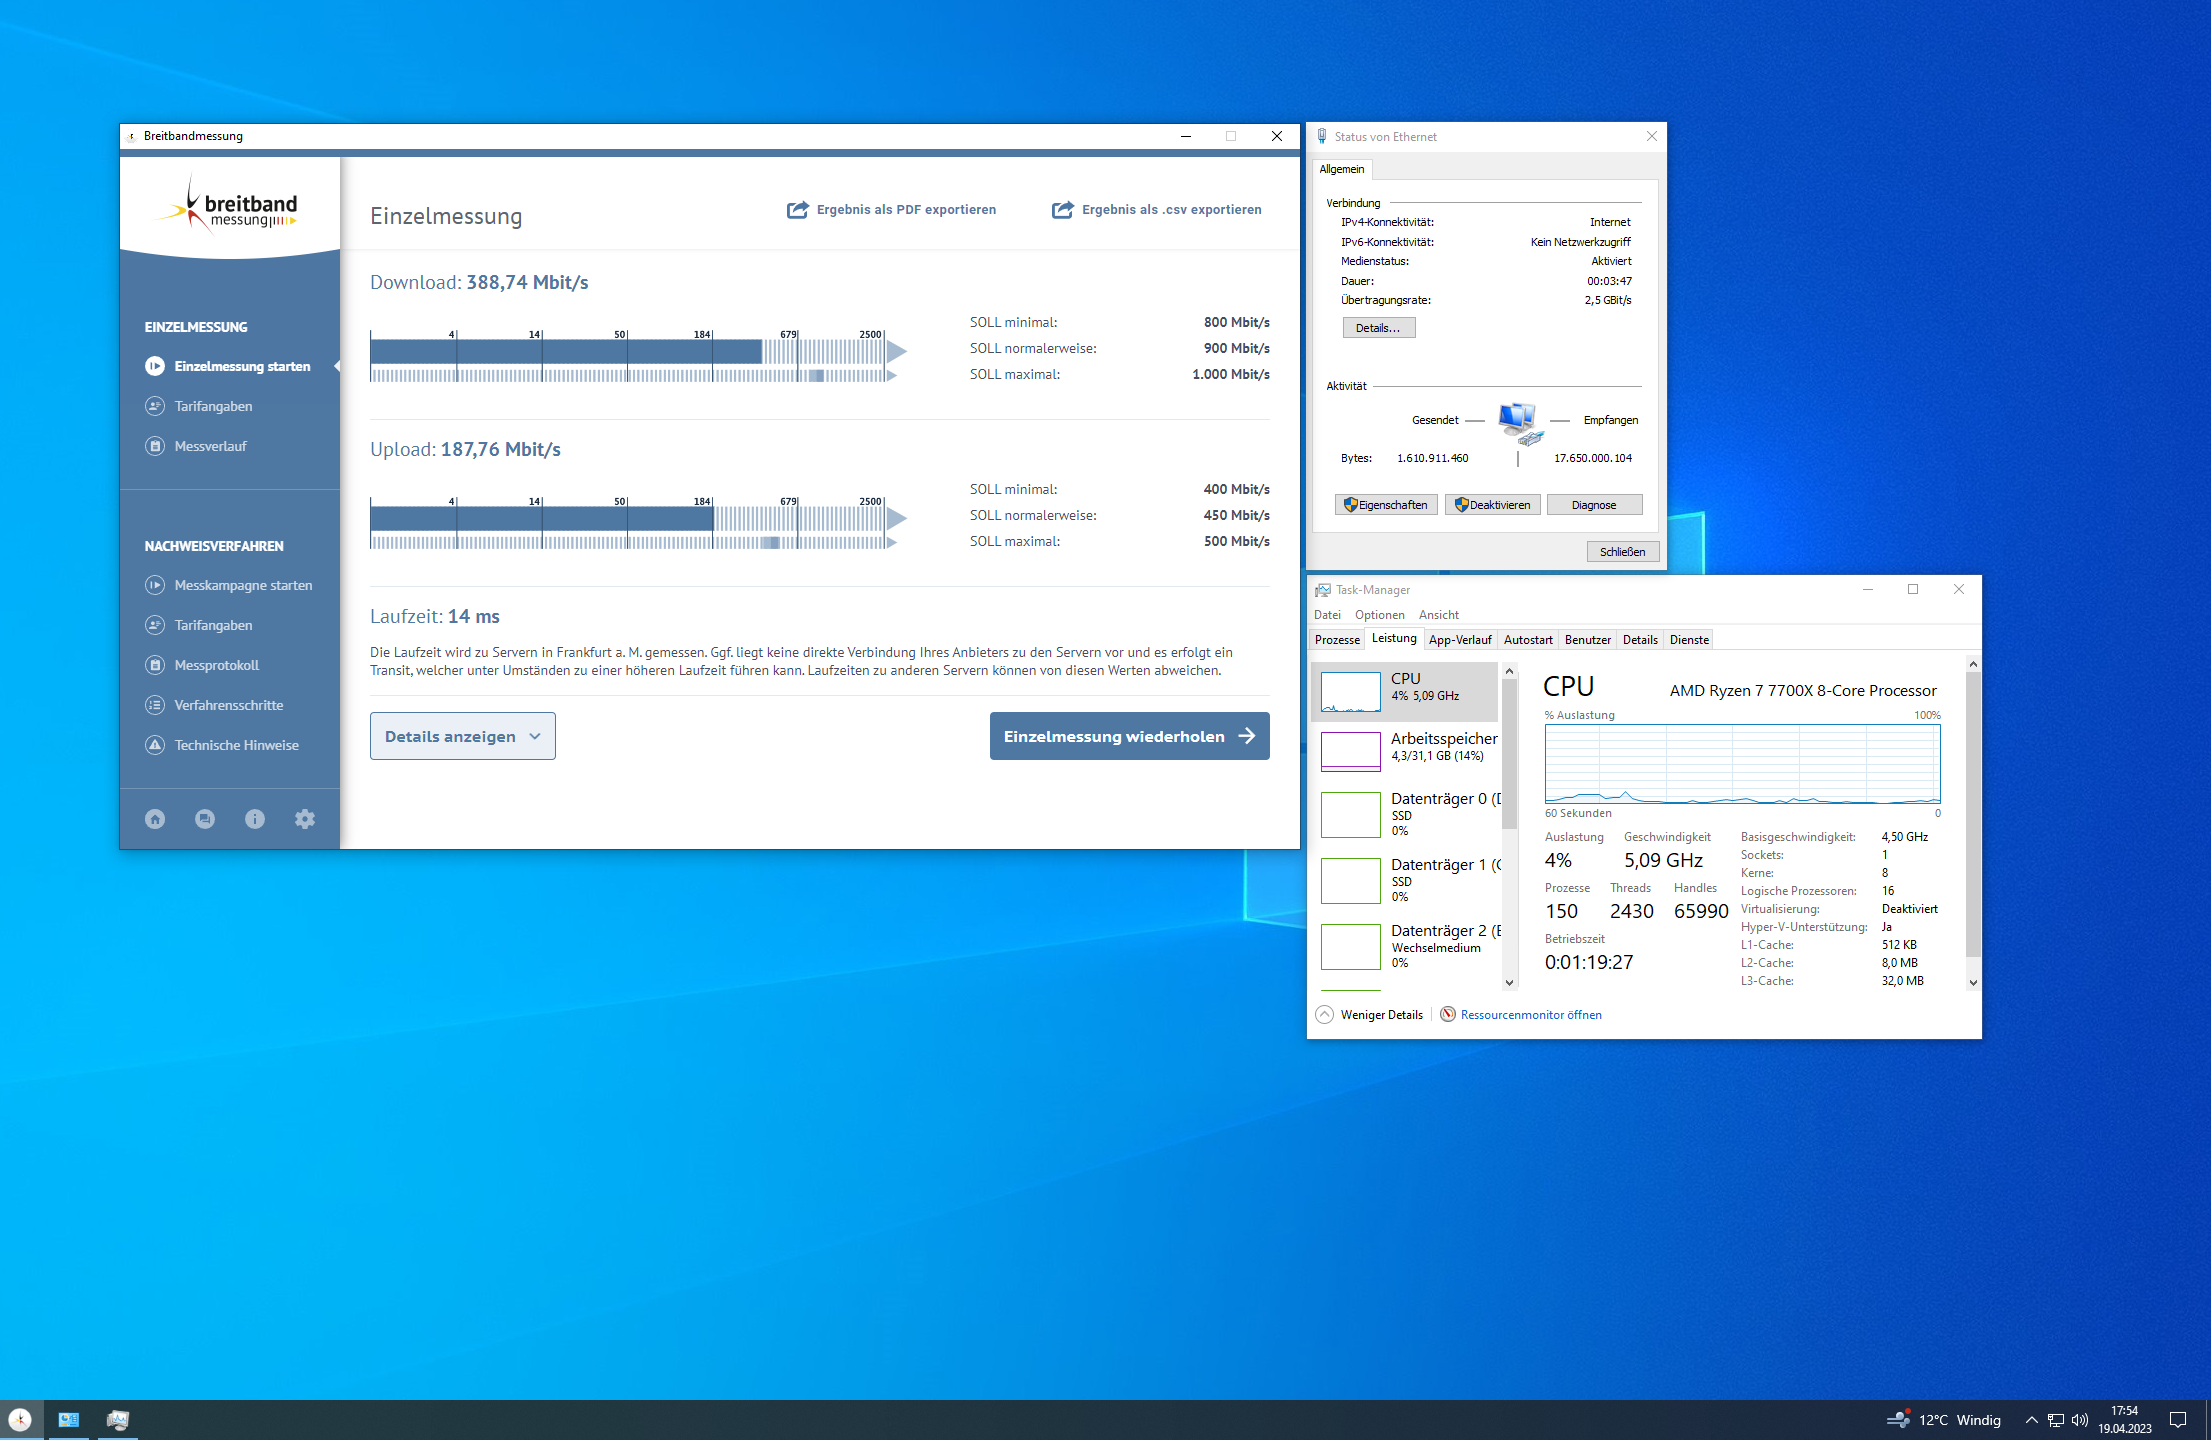
Task: Open the info icon in the Breitbandmessung sidebar
Action: coord(255,818)
